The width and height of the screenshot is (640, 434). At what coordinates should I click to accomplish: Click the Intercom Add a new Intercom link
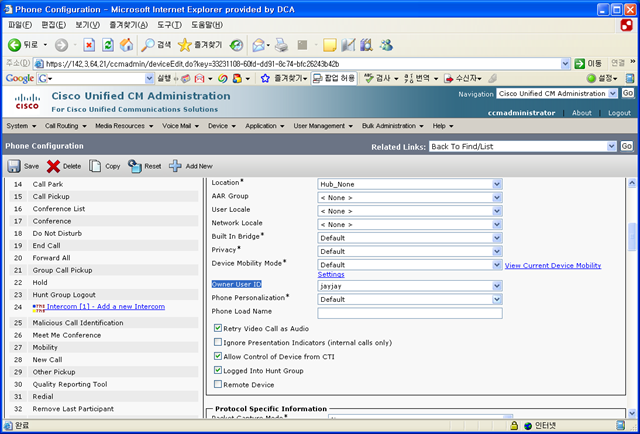coord(106,307)
